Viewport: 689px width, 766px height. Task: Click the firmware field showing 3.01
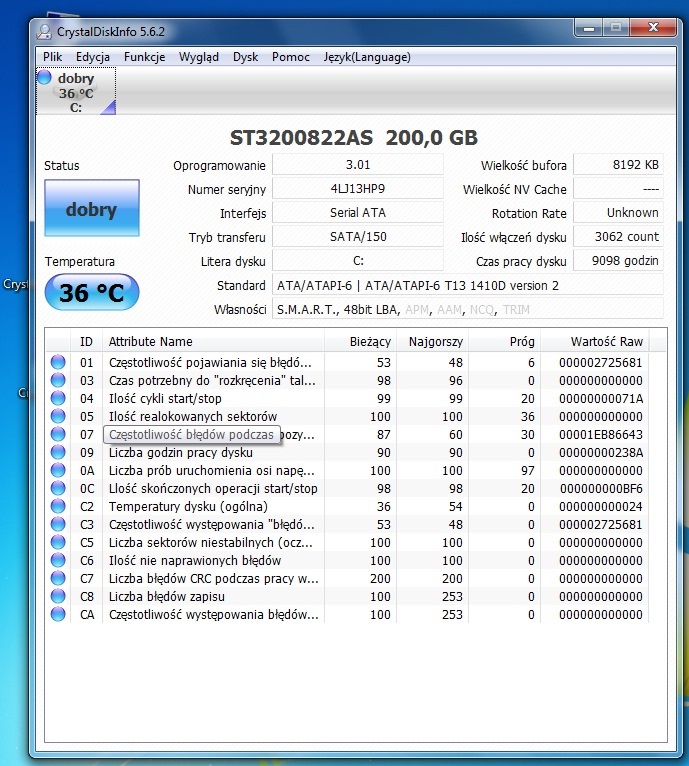pyautogui.click(x=358, y=165)
